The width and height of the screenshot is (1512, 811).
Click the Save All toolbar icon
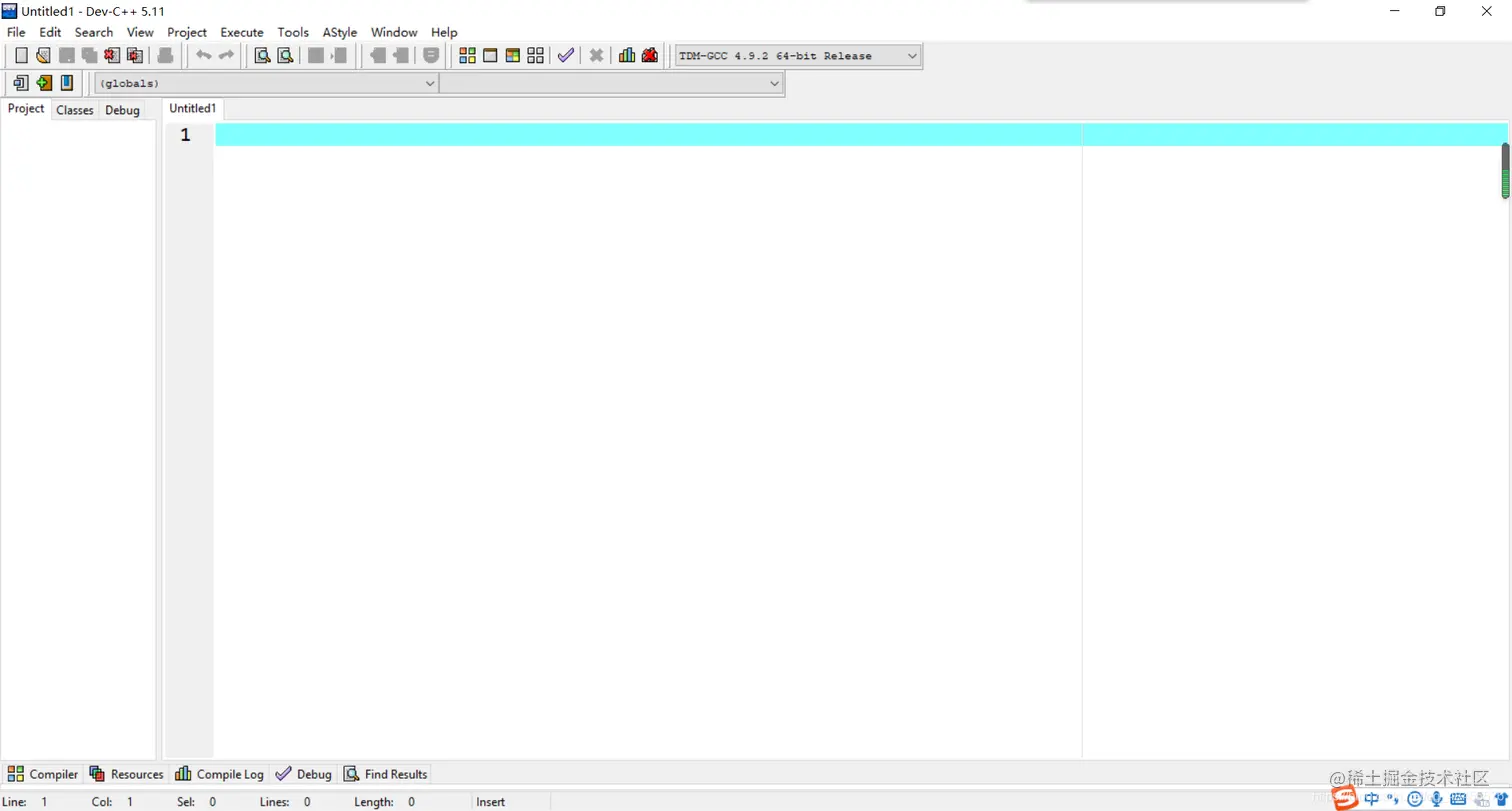(x=89, y=56)
